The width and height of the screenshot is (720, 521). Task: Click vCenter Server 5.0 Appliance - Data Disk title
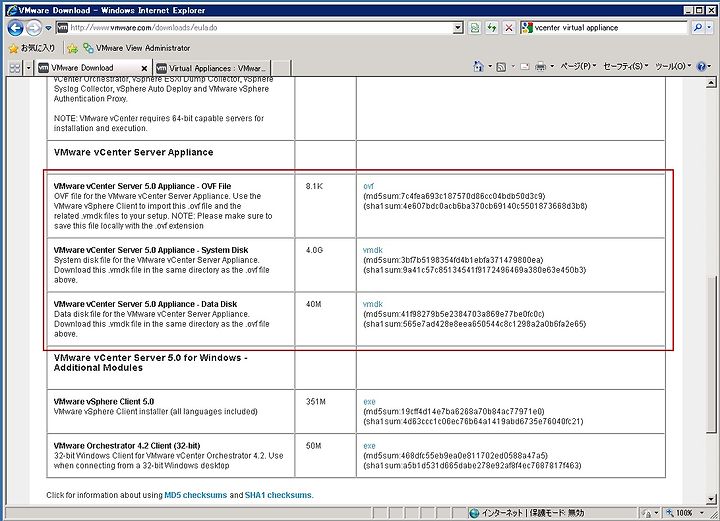pyautogui.click(x=145, y=304)
